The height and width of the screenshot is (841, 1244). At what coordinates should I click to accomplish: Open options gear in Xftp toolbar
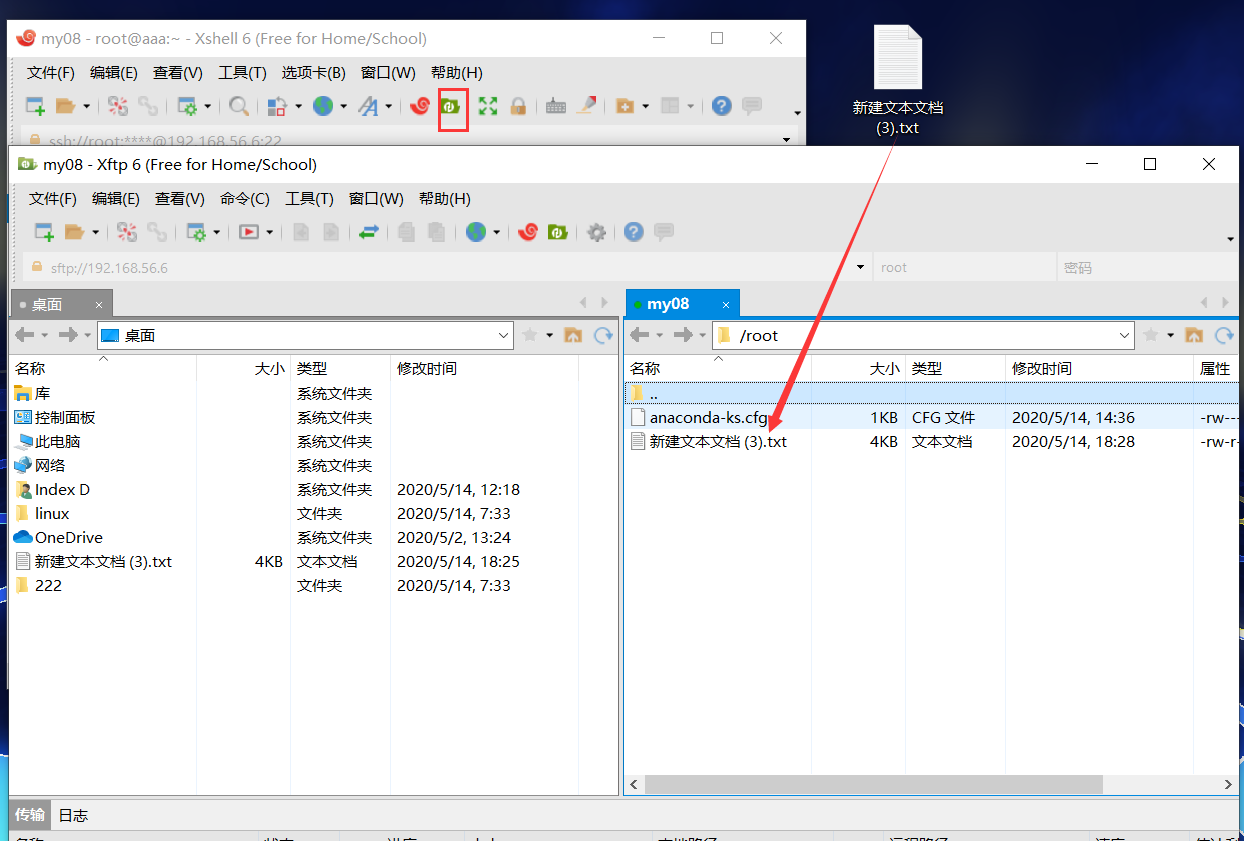tap(597, 232)
